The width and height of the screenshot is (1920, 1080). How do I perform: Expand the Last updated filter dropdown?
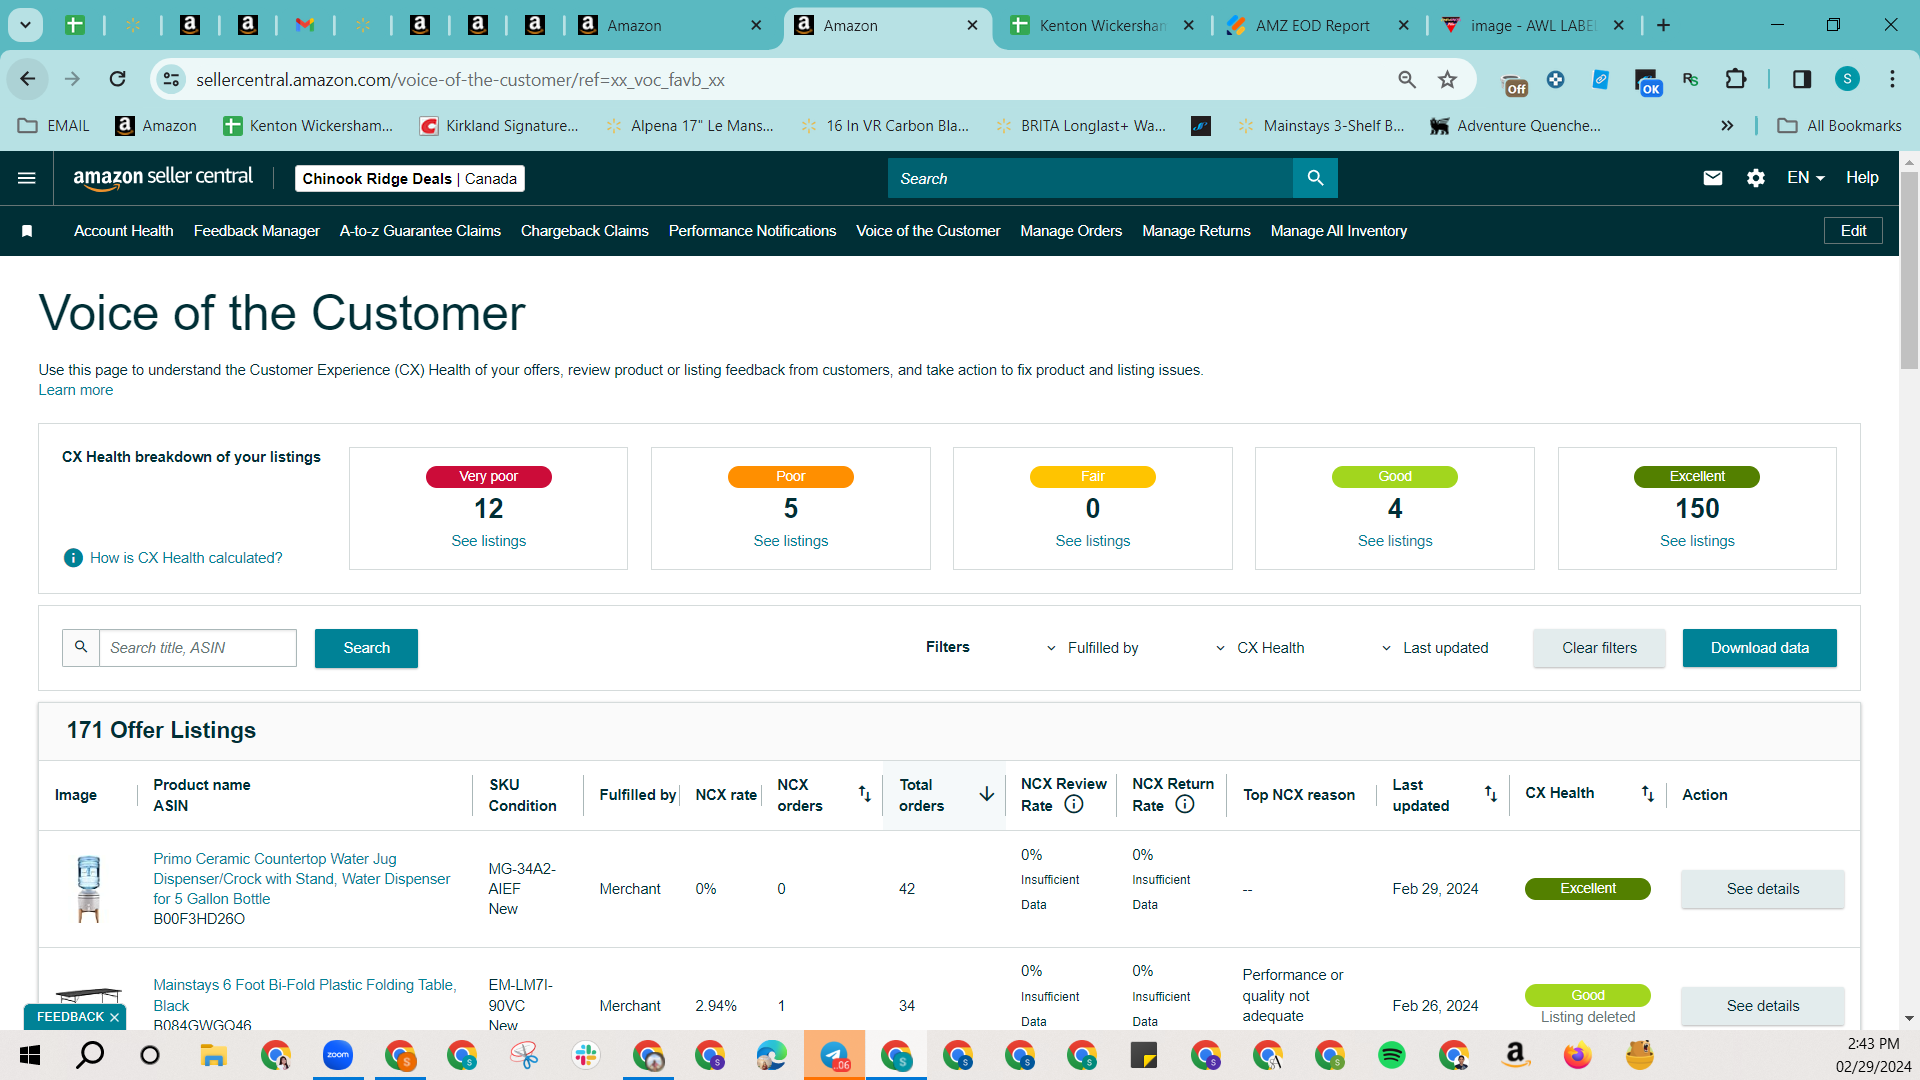(x=1435, y=648)
